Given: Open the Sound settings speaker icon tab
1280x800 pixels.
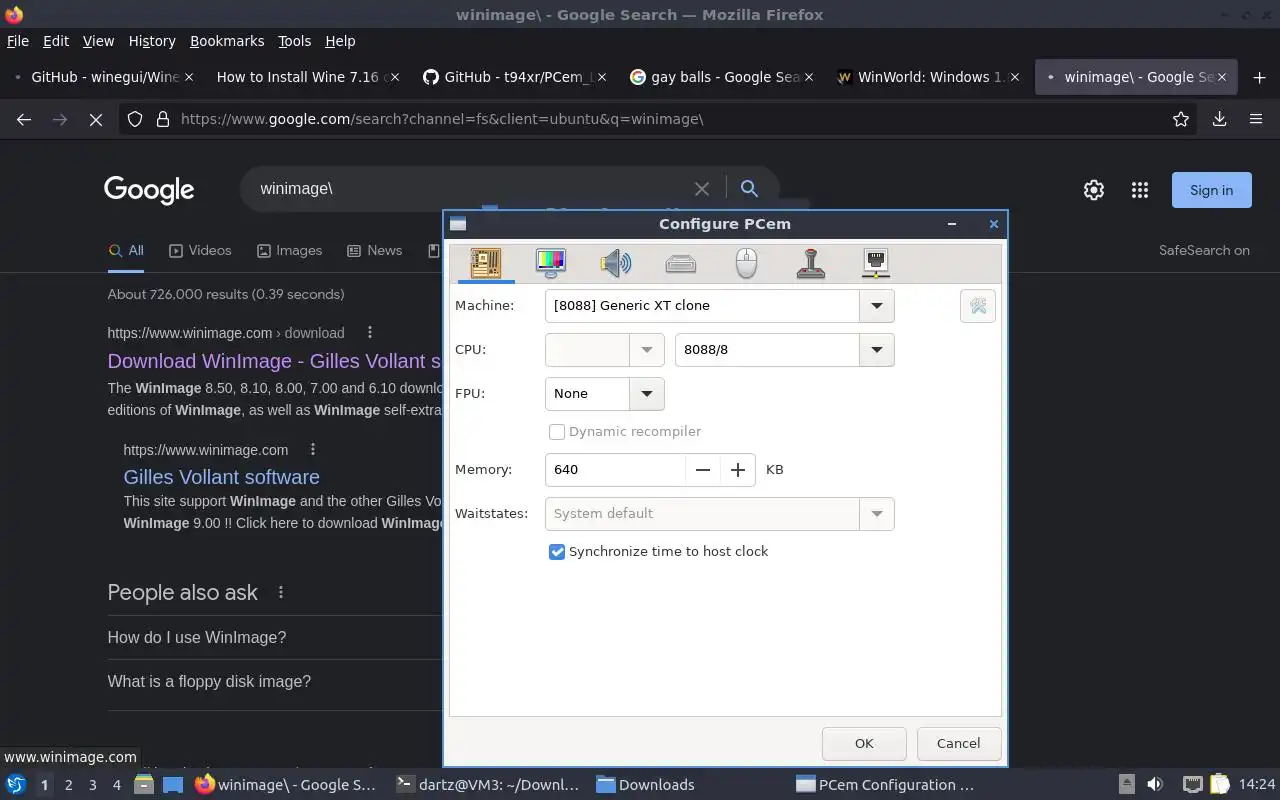Looking at the screenshot, I should pyautogui.click(x=616, y=263).
